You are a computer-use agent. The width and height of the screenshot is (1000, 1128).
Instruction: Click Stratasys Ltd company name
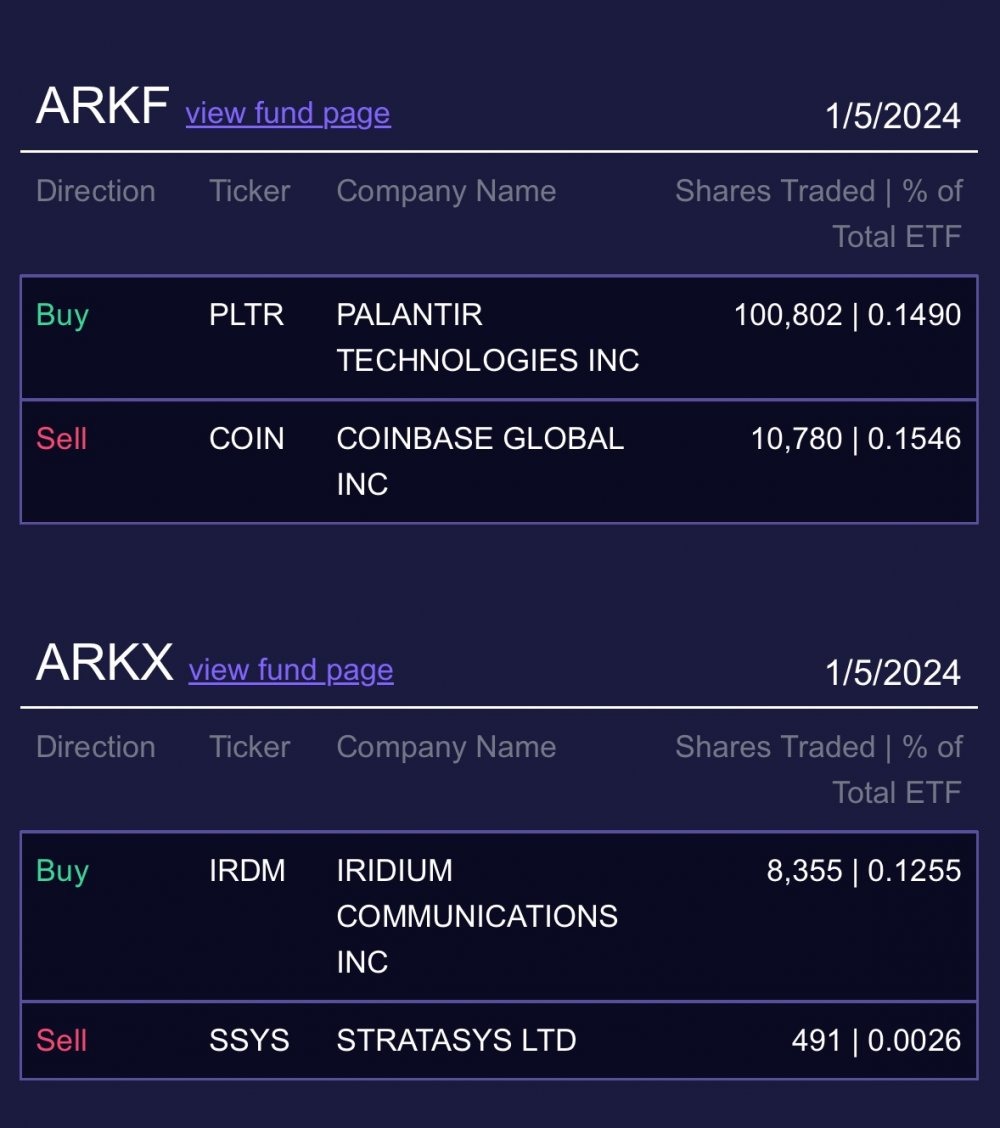[456, 1040]
